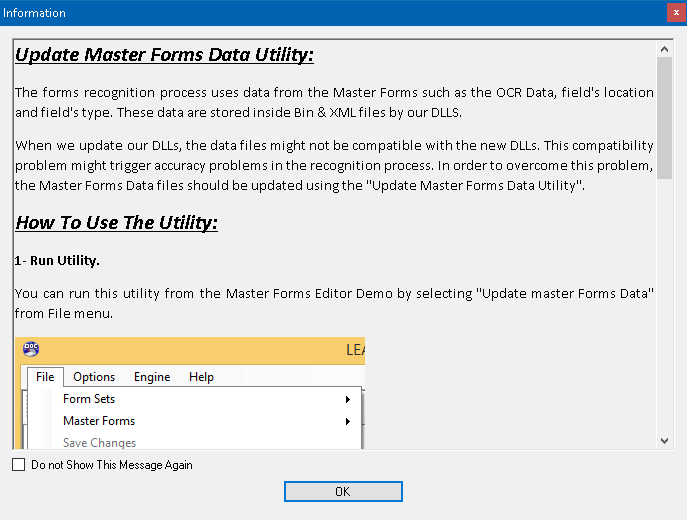Select the Form Sets menu entry
Viewport: 687px width, 520px height.
(89, 399)
